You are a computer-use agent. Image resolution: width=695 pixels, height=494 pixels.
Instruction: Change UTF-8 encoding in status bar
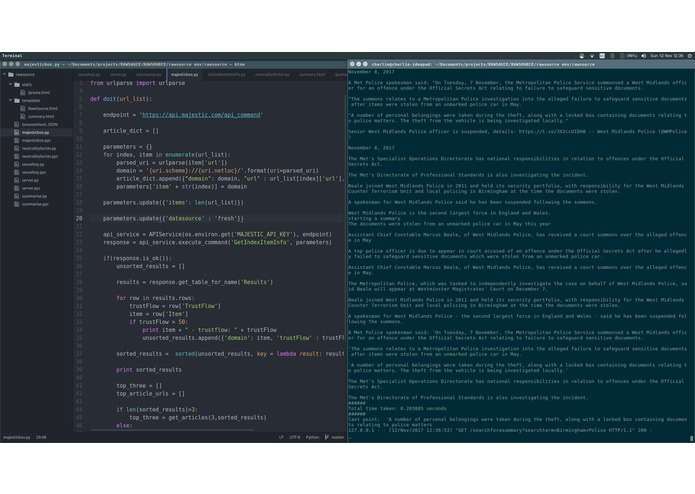[295, 437]
